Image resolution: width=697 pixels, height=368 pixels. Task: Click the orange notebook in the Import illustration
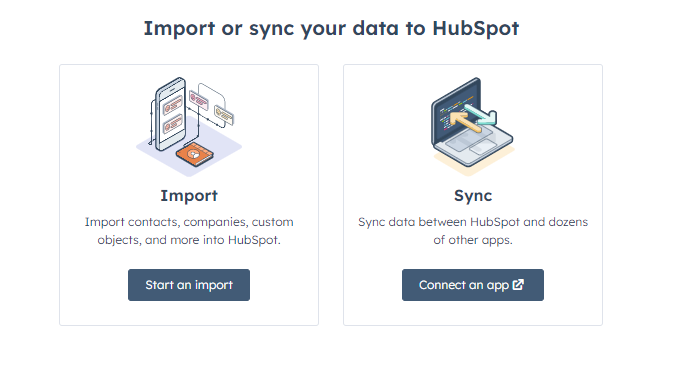195,155
